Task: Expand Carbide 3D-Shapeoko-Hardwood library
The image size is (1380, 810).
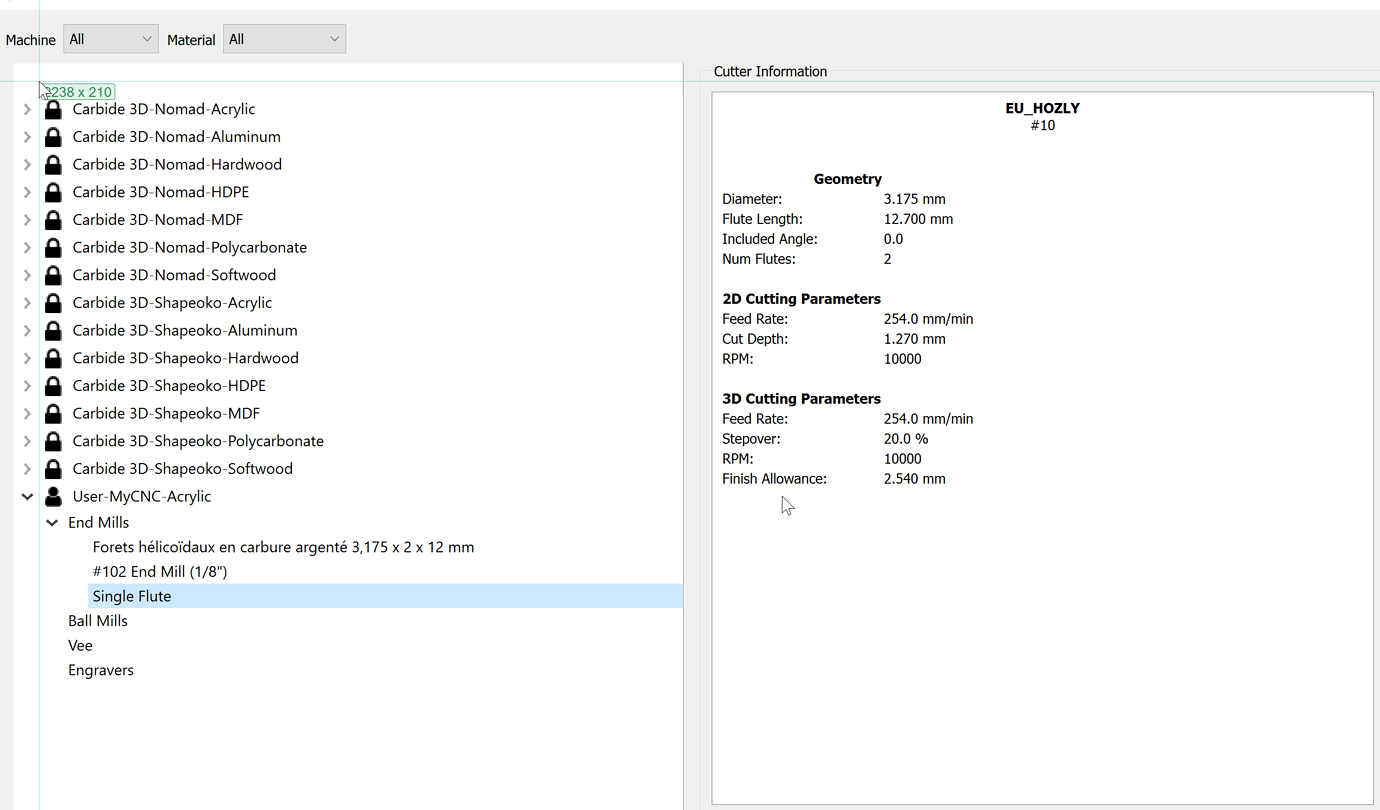Action: click(x=27, y=358)
